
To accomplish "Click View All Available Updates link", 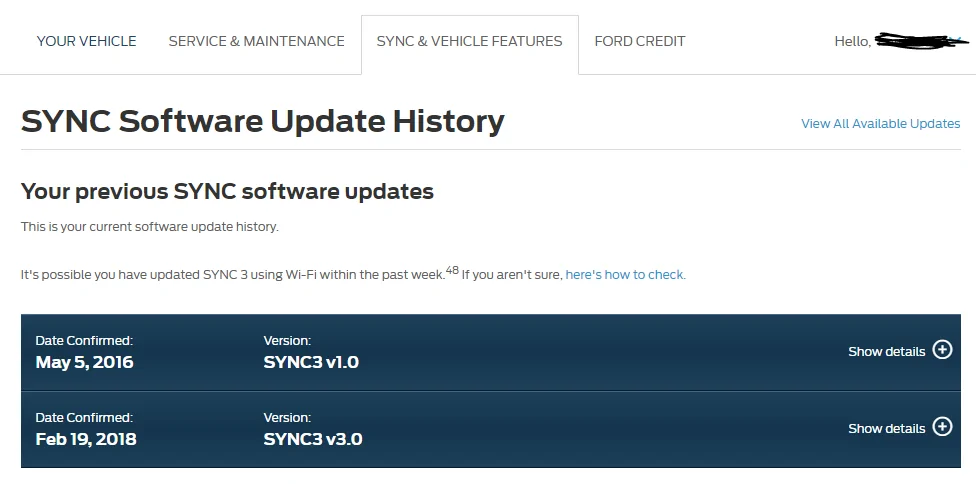I will (x=881, y=123).
